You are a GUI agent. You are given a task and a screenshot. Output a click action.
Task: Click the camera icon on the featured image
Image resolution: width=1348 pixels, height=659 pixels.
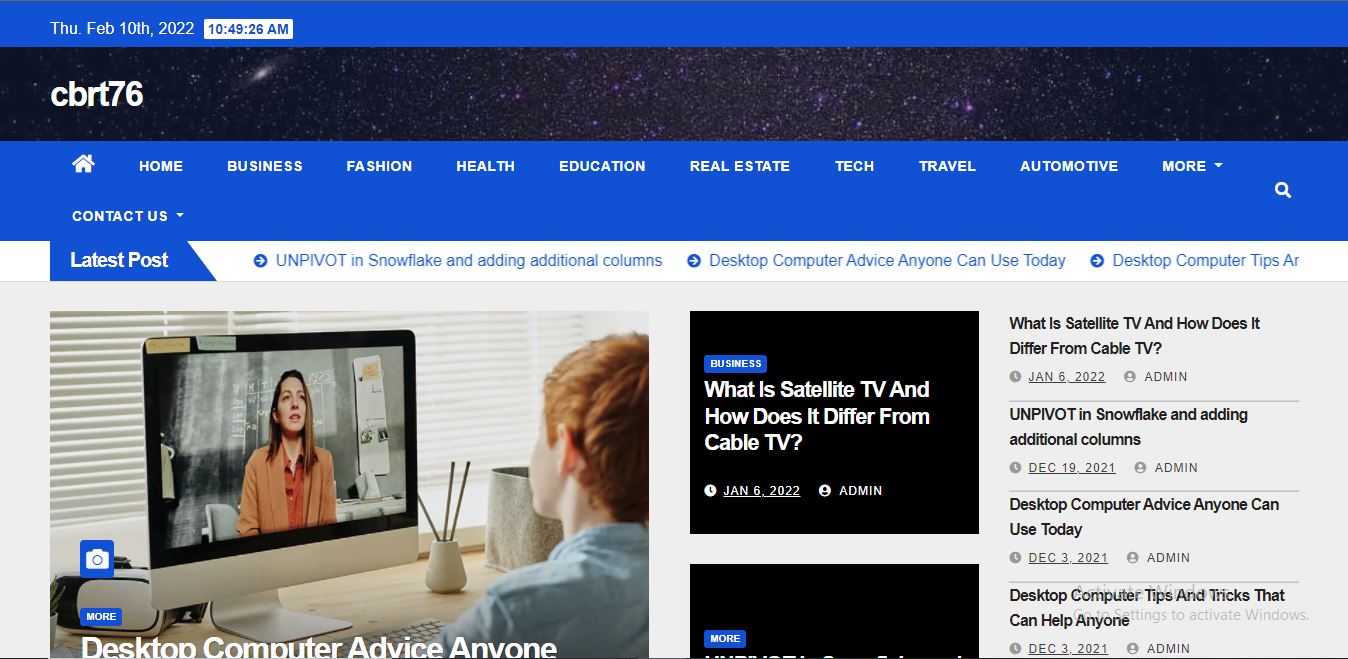click(x=97, y=559)
